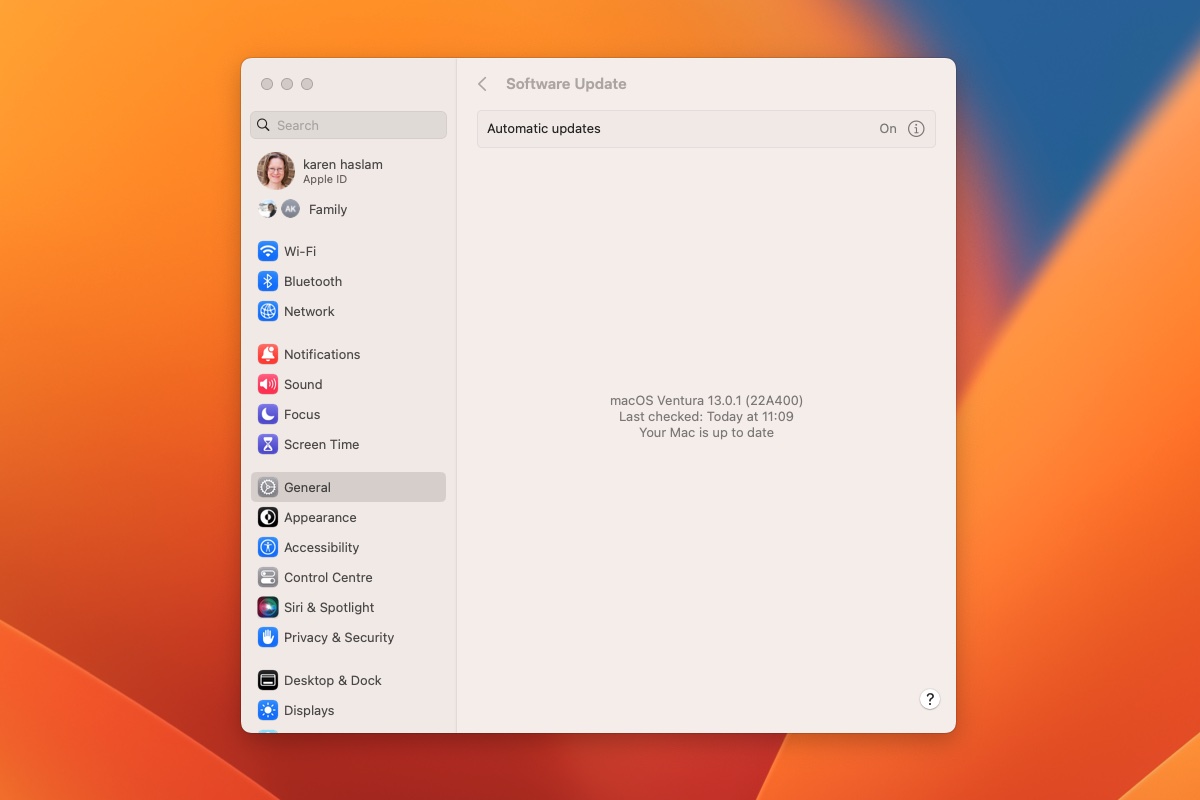Click the Bluetooth sidebar icon
Viewport: 1200px width, 800px height.
tap(267, 281)
